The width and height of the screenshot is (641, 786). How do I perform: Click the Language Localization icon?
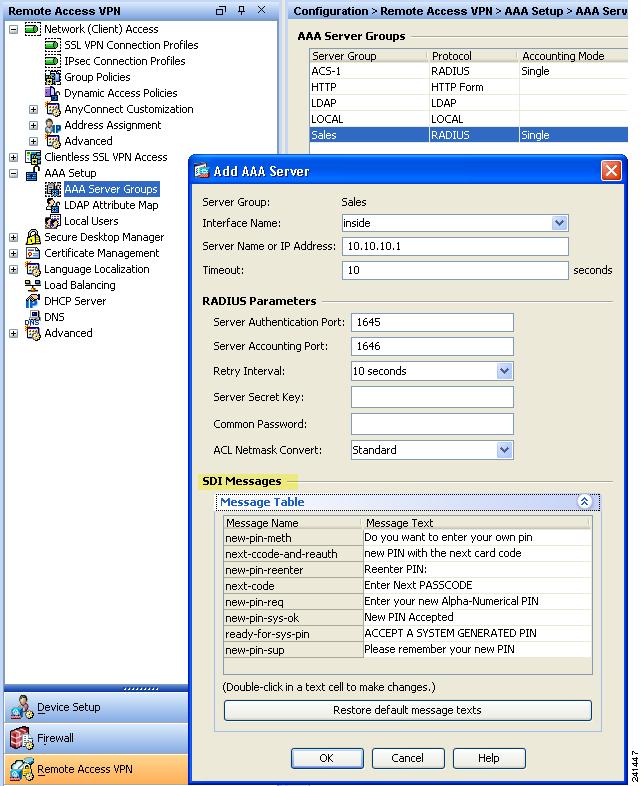tap(33, 269)
